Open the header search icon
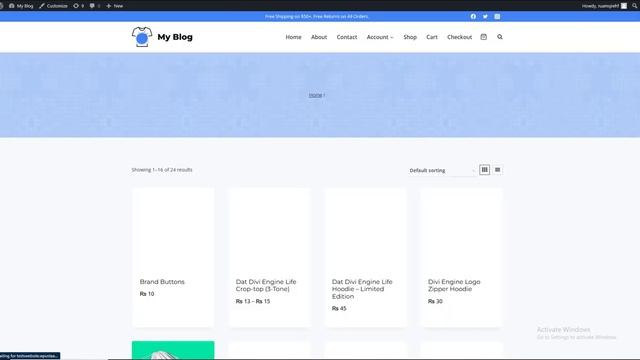The height and width of the screenshot is (360, 640). pos(500,37)
